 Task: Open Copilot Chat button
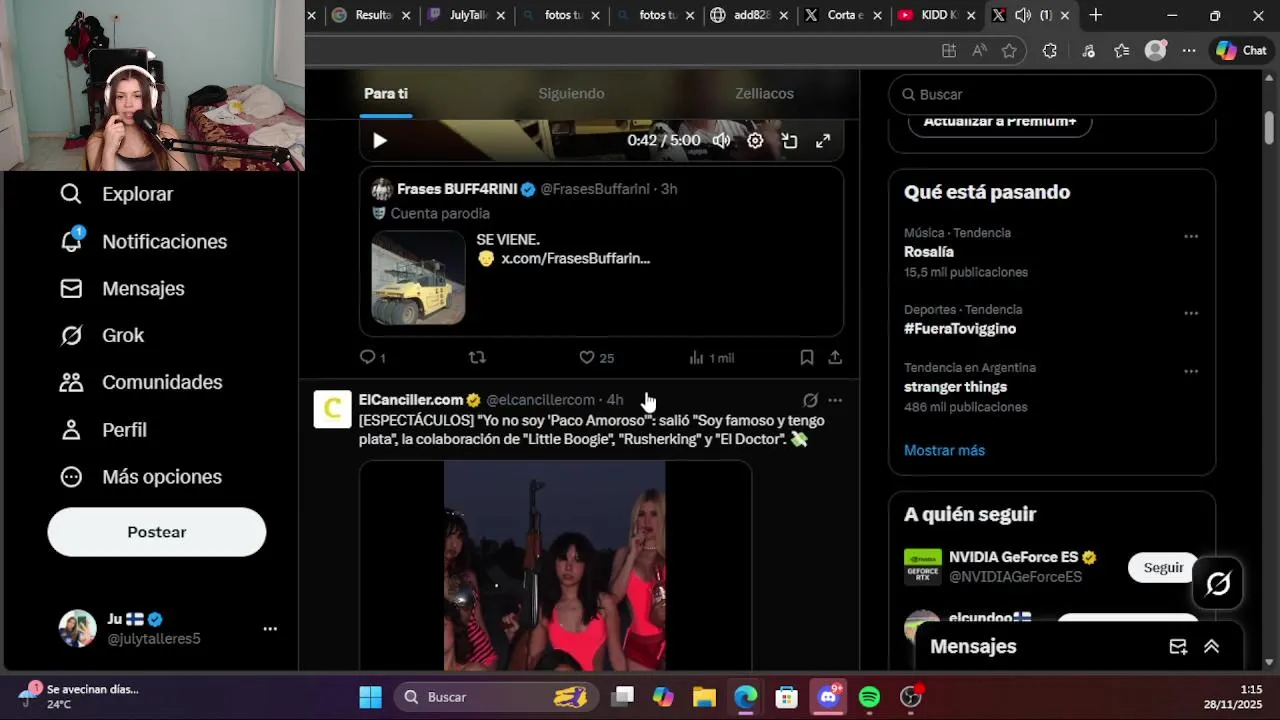1242,51
